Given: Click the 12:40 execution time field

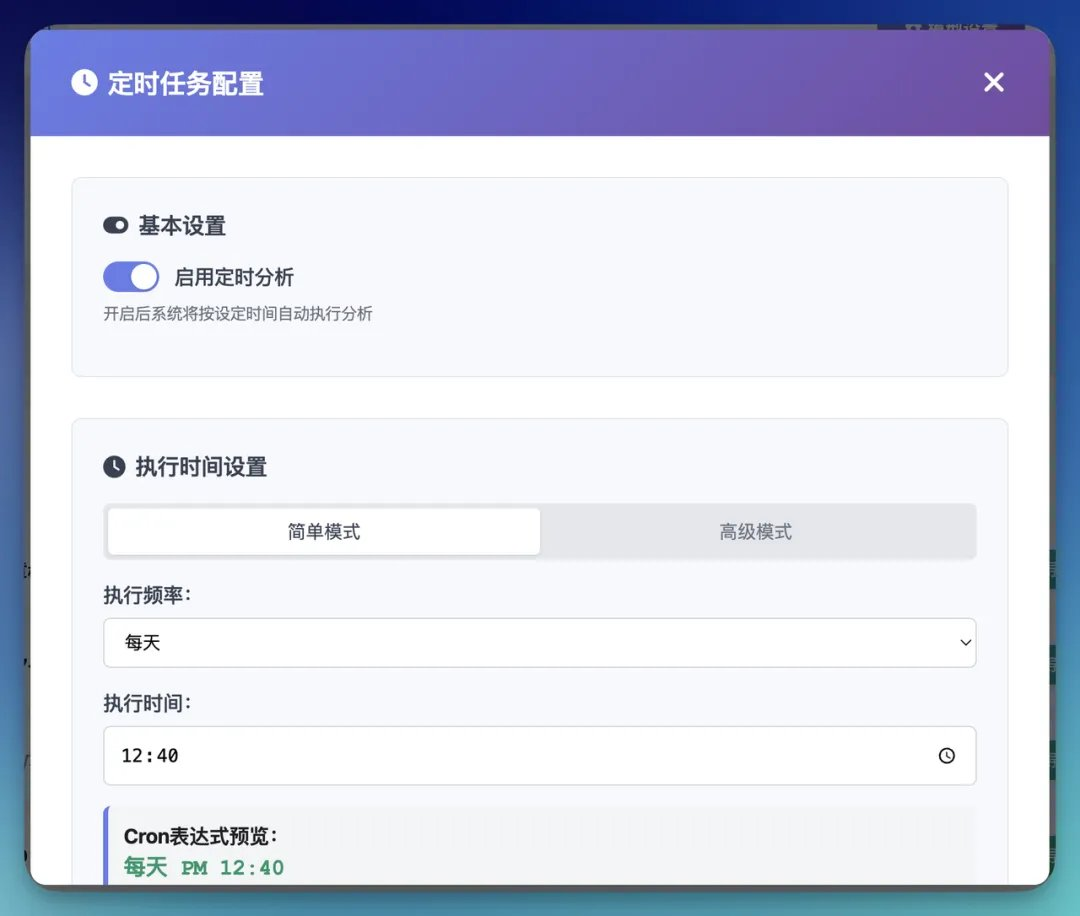Looking at the screenshot, I should point(540,756).
